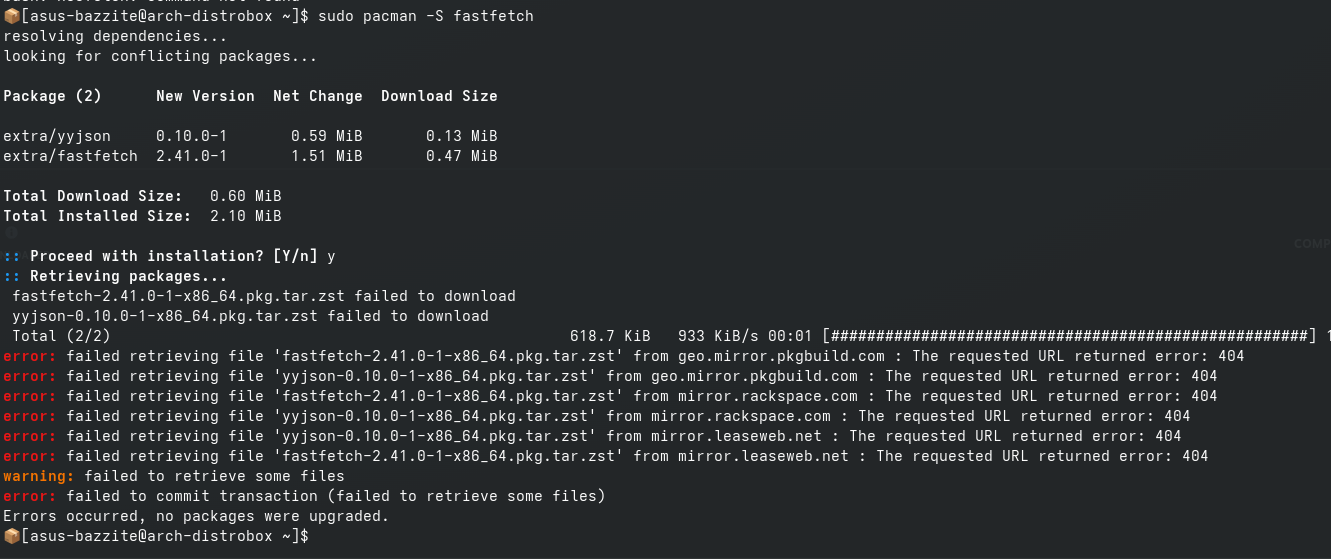Click the 'Total Installed Size:' label
This screenshot has height=559, width=1331.
97,217
